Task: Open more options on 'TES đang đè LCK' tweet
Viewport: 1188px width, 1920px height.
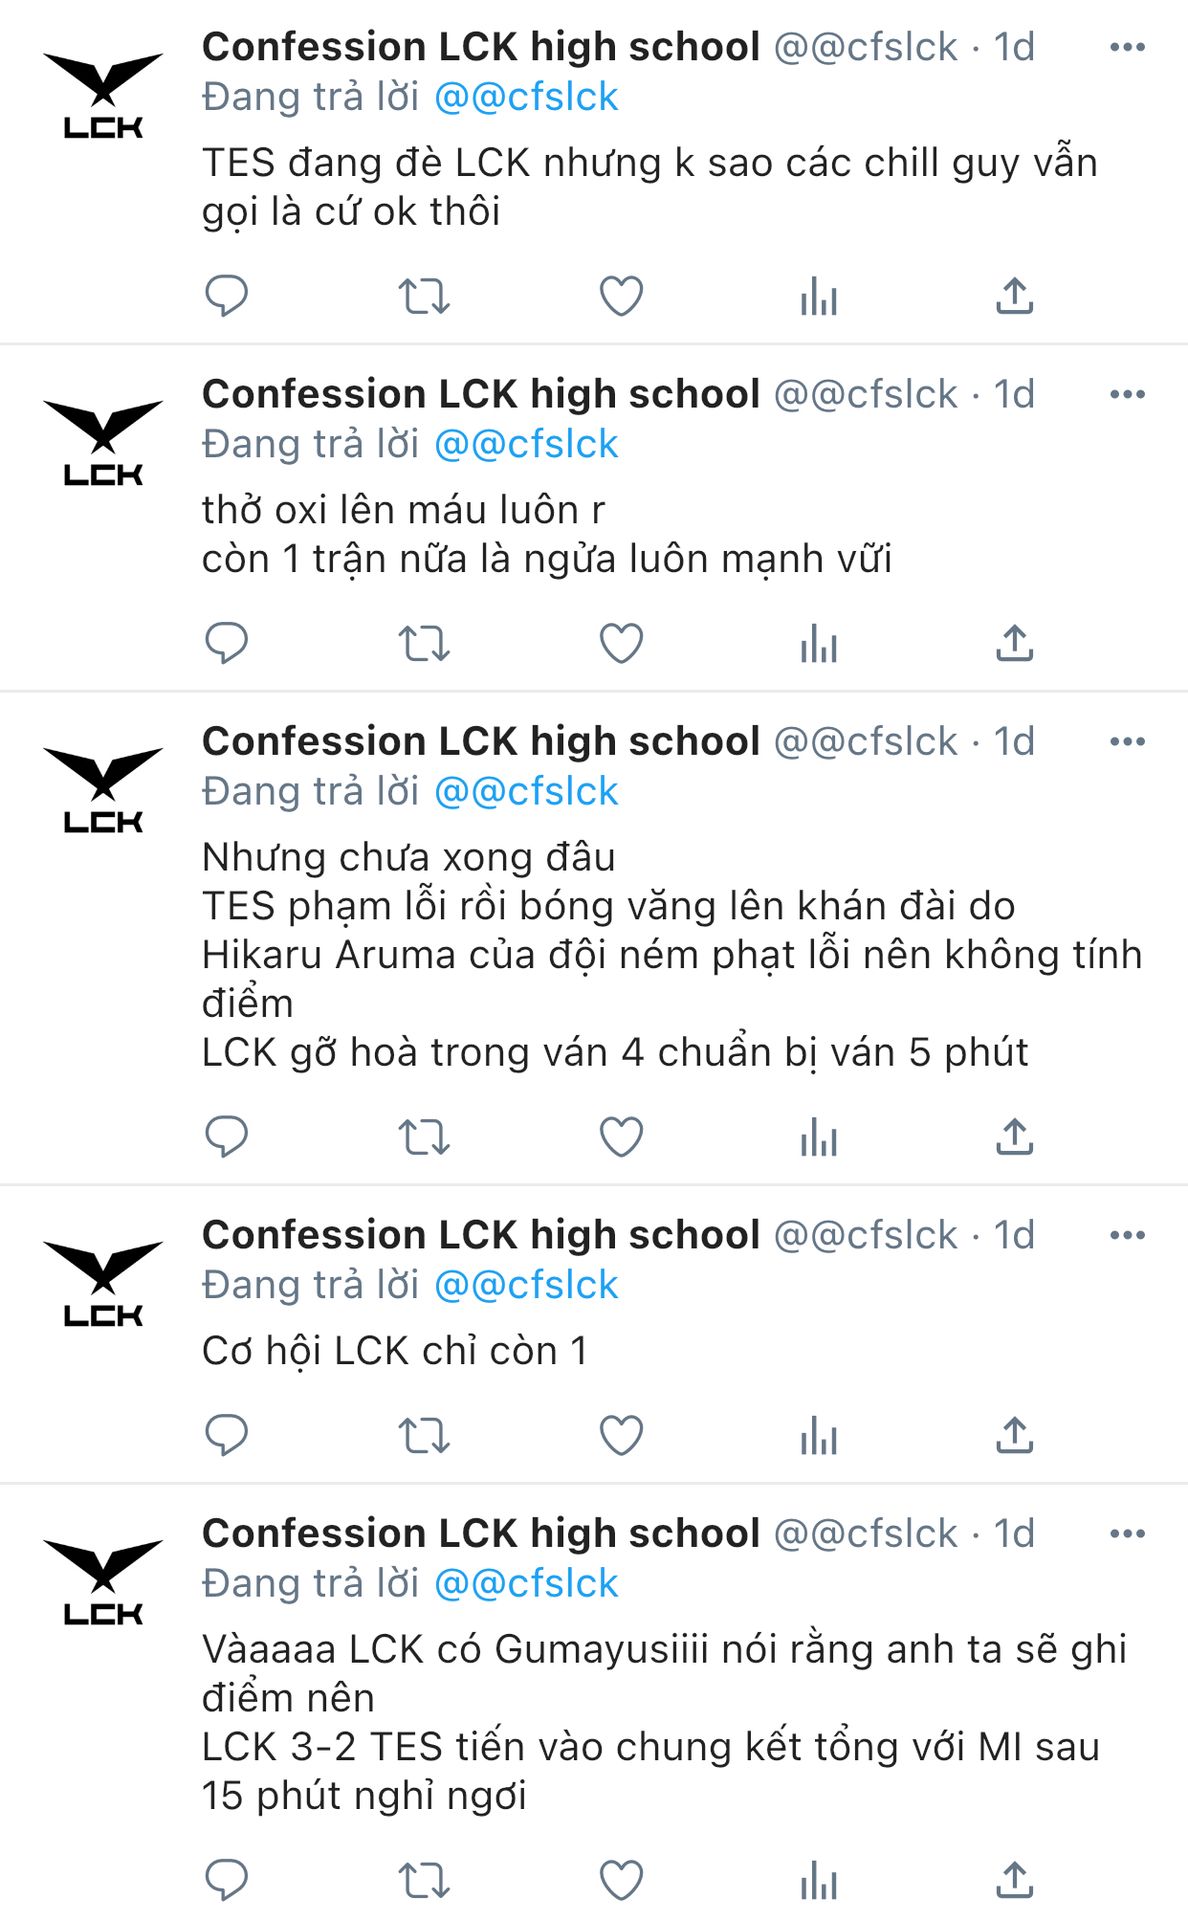Action: point(1127,47)
